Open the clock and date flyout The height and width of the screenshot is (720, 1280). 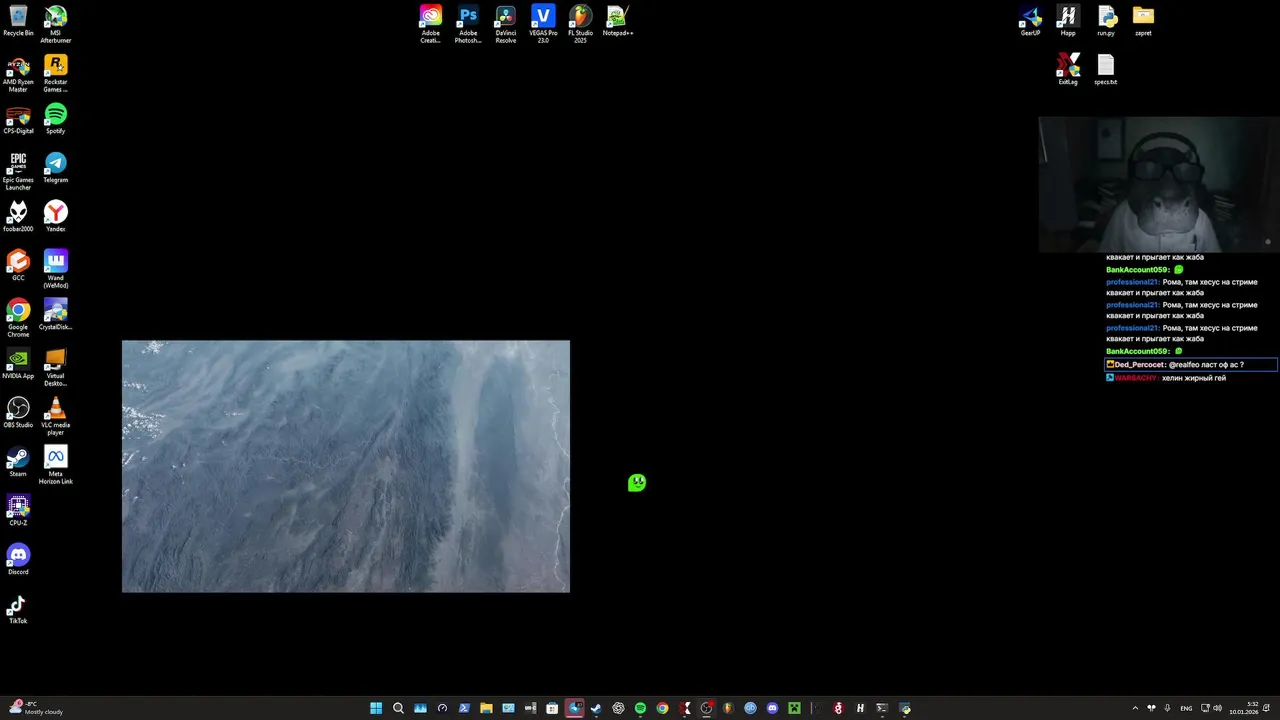tap(1244, 708)
